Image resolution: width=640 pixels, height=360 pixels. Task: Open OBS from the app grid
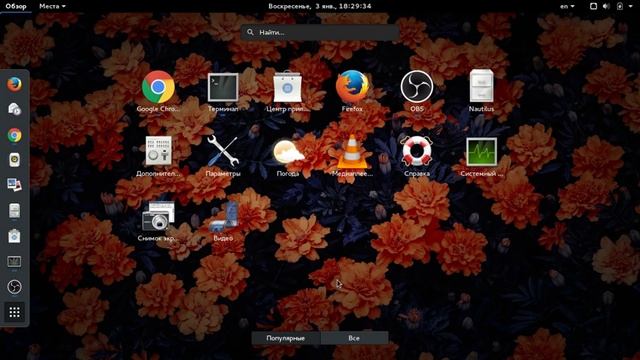pyautogui.click(x=416, y=87)
